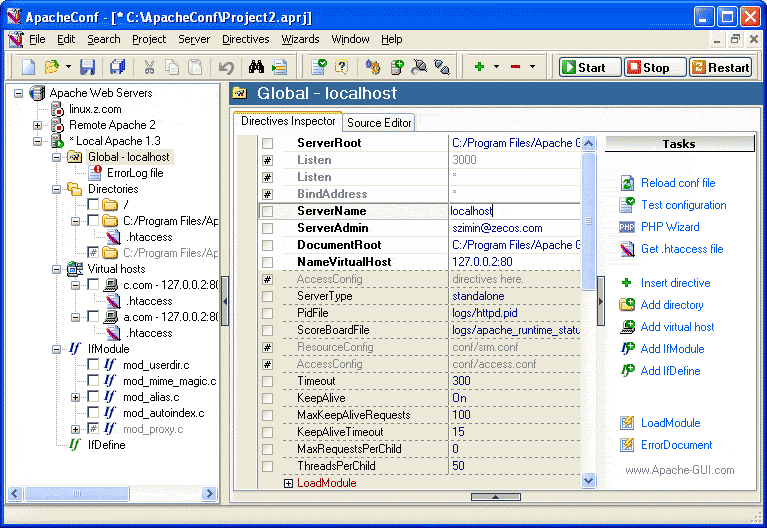Expand the LoadModule directive group
767x528 pixels.
[x=288, y=483]
